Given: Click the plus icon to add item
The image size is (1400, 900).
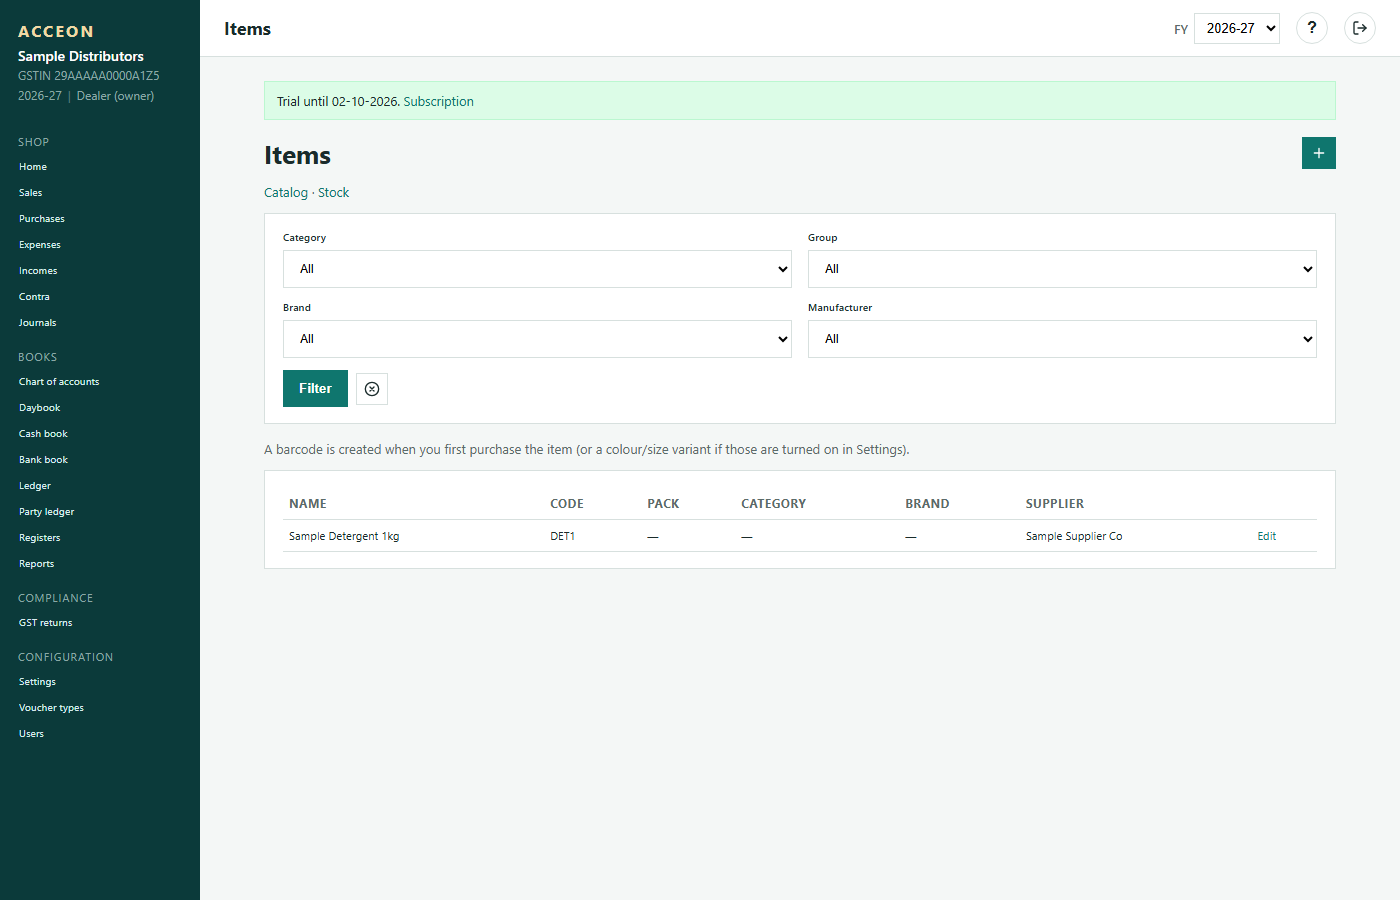Looking at the screenshot, I should coord(1318,153).
